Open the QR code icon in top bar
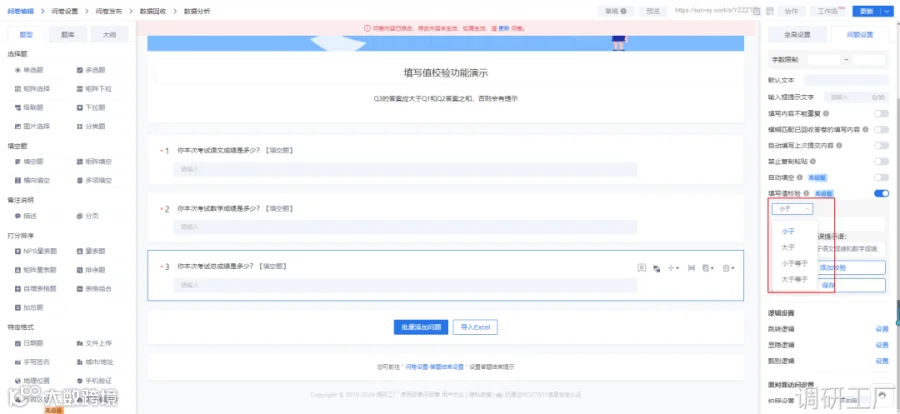 [770, 11]
